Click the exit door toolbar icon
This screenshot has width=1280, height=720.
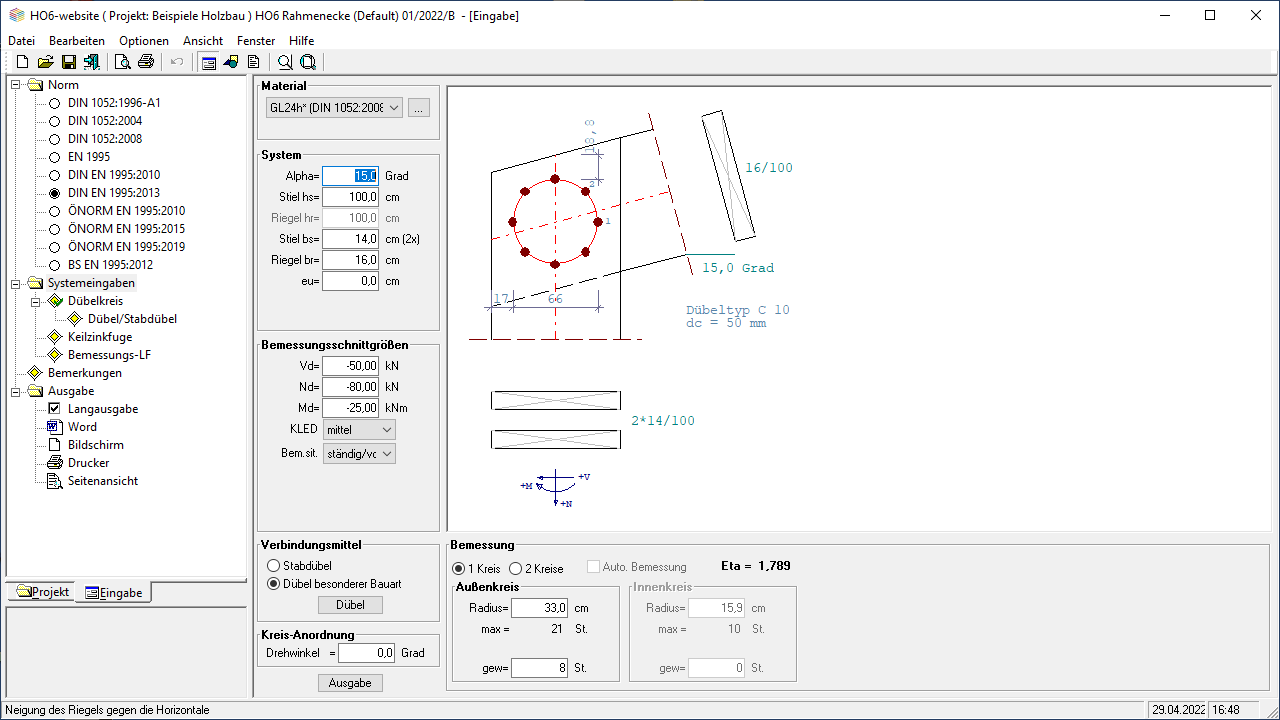tap(92, 62)
